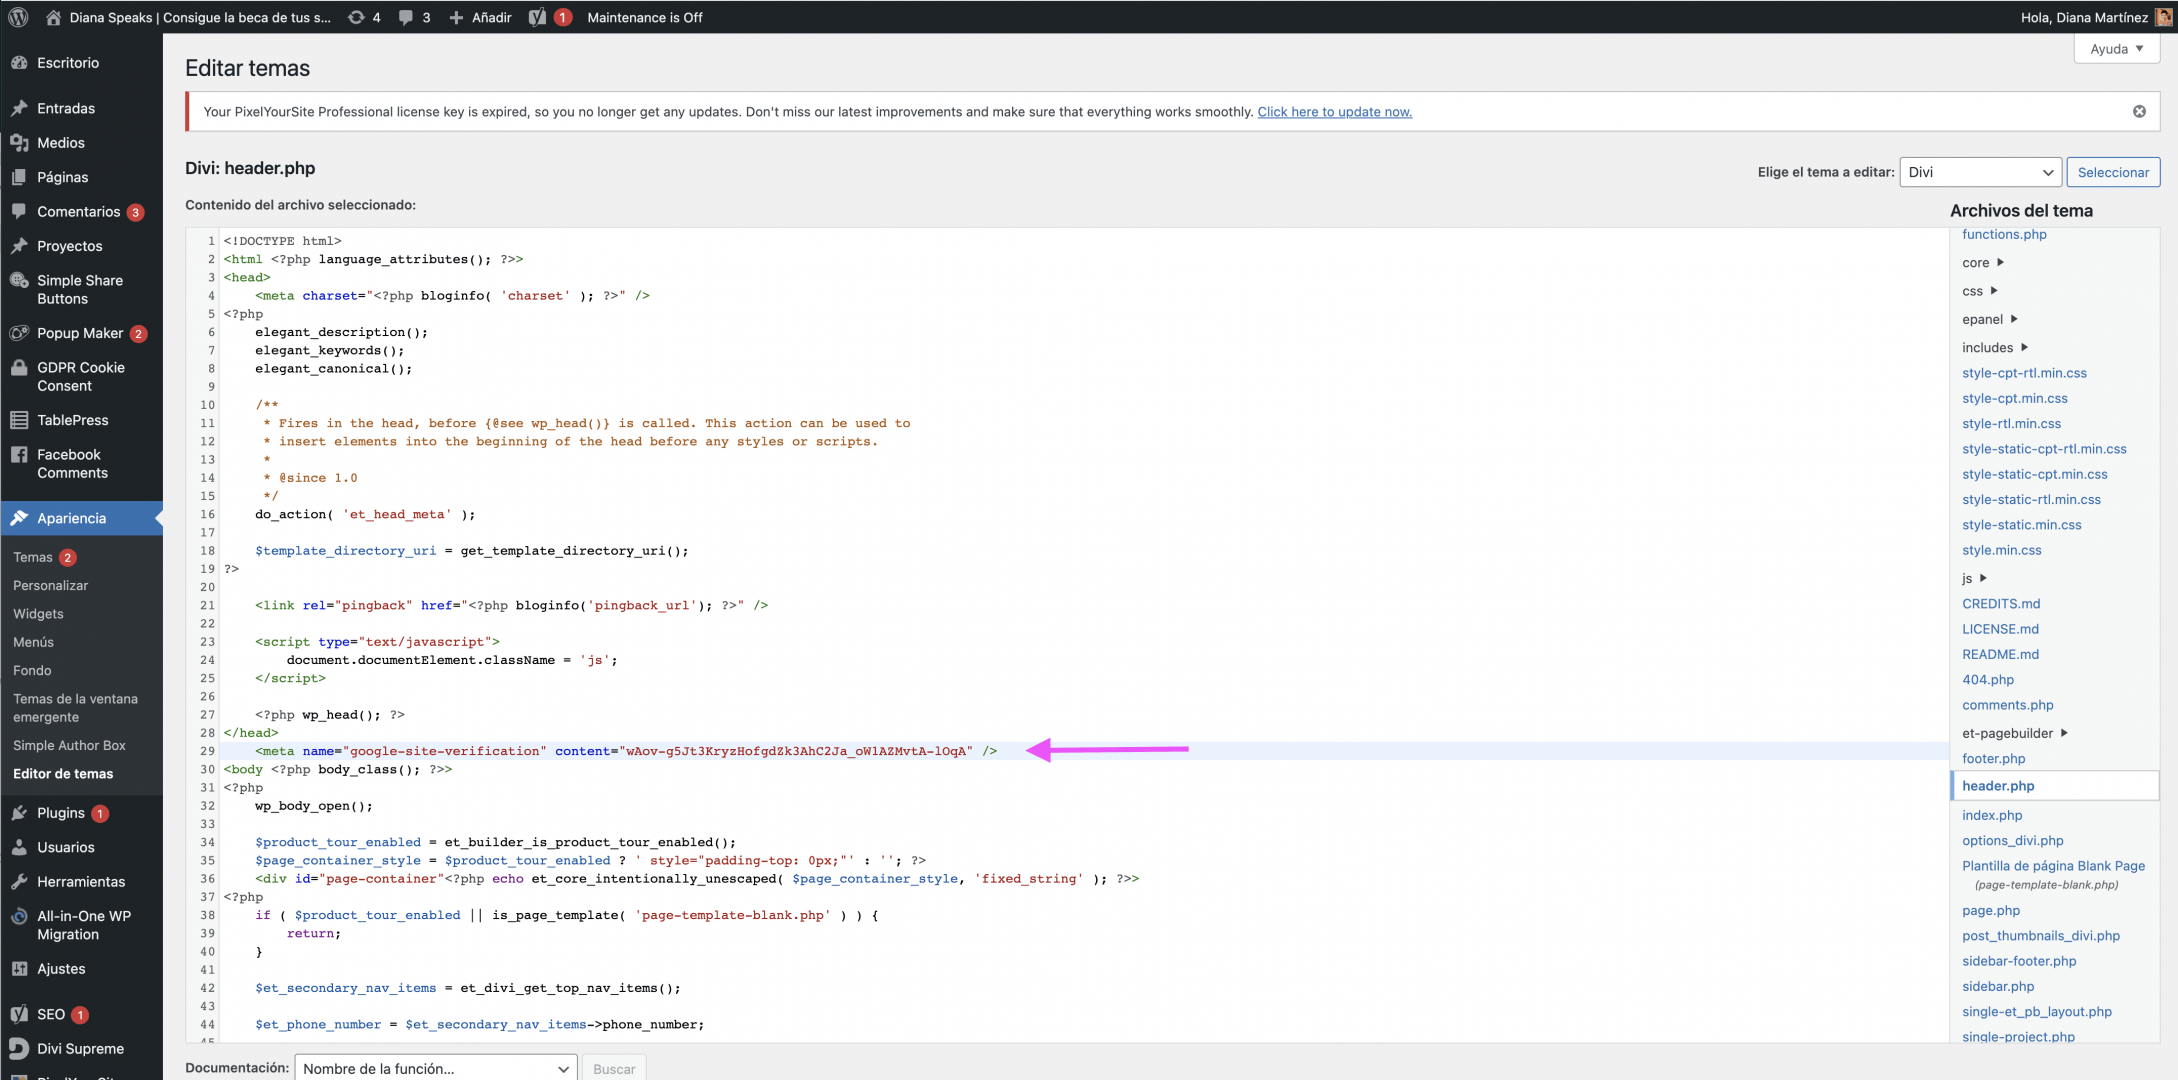The height and width of the screenshot is (1080, 2178).
Task: Open Personalizar submenu item
Action: (50, 585)
